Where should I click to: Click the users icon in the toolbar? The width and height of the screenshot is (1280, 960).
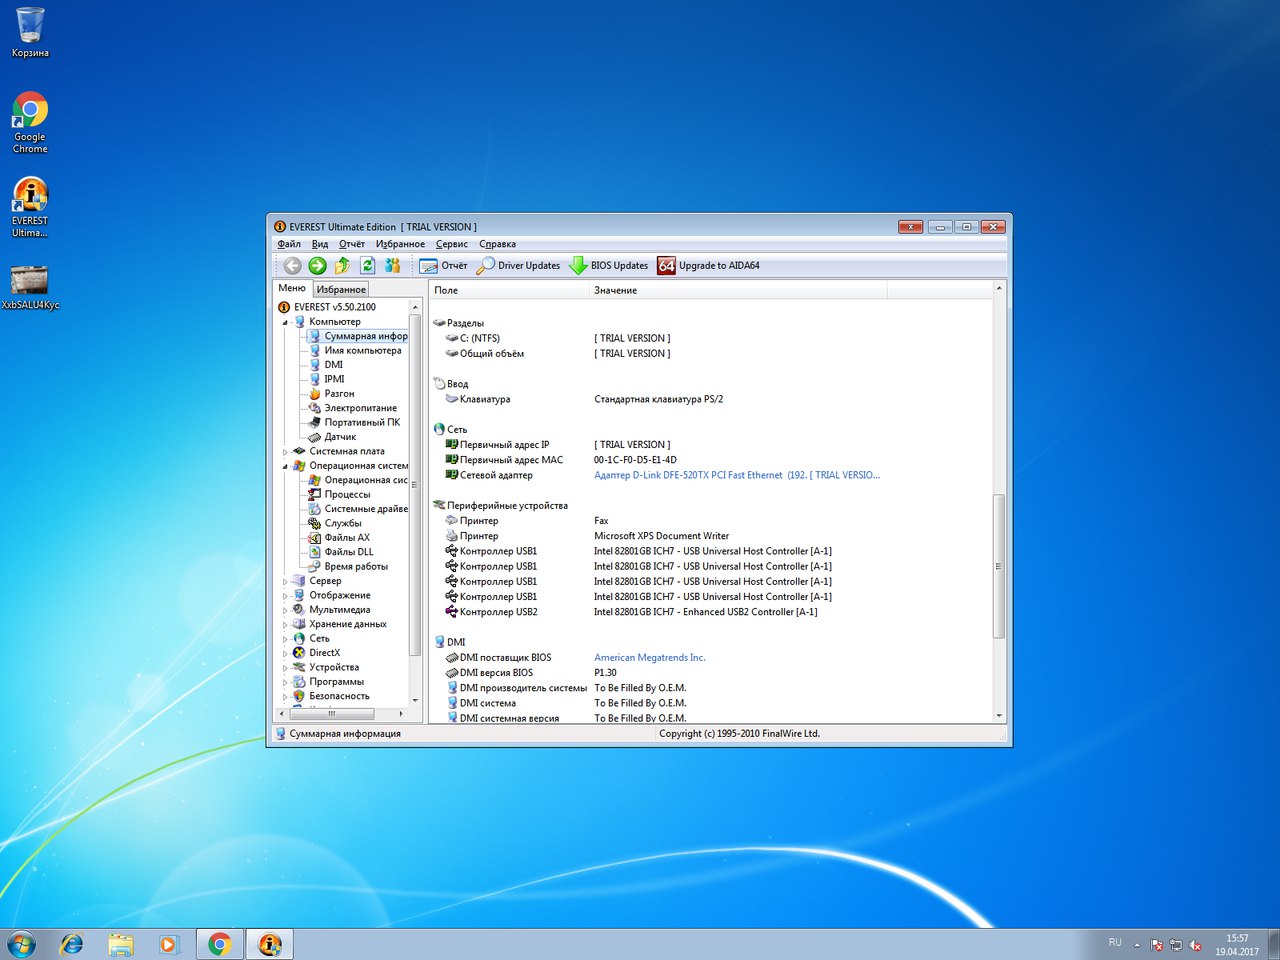point(393,265)
